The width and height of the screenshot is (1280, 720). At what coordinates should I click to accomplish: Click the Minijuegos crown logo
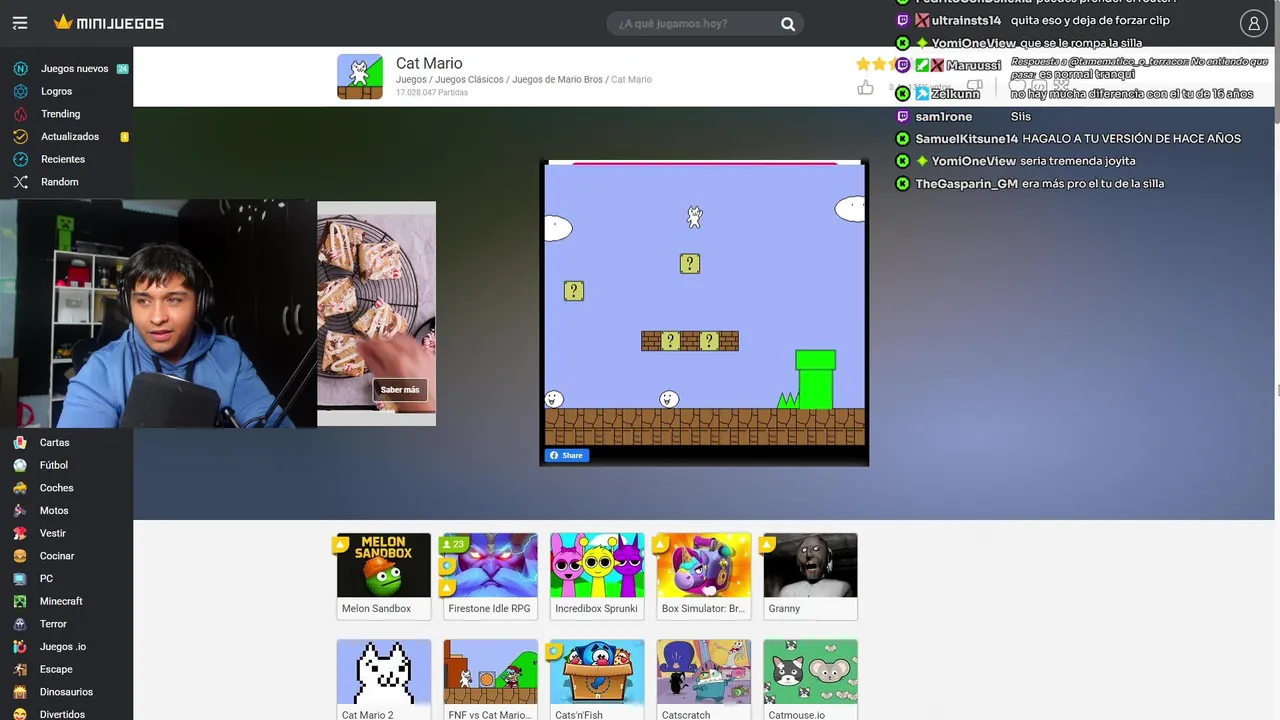pyautogui.click(x=108, y=23)
